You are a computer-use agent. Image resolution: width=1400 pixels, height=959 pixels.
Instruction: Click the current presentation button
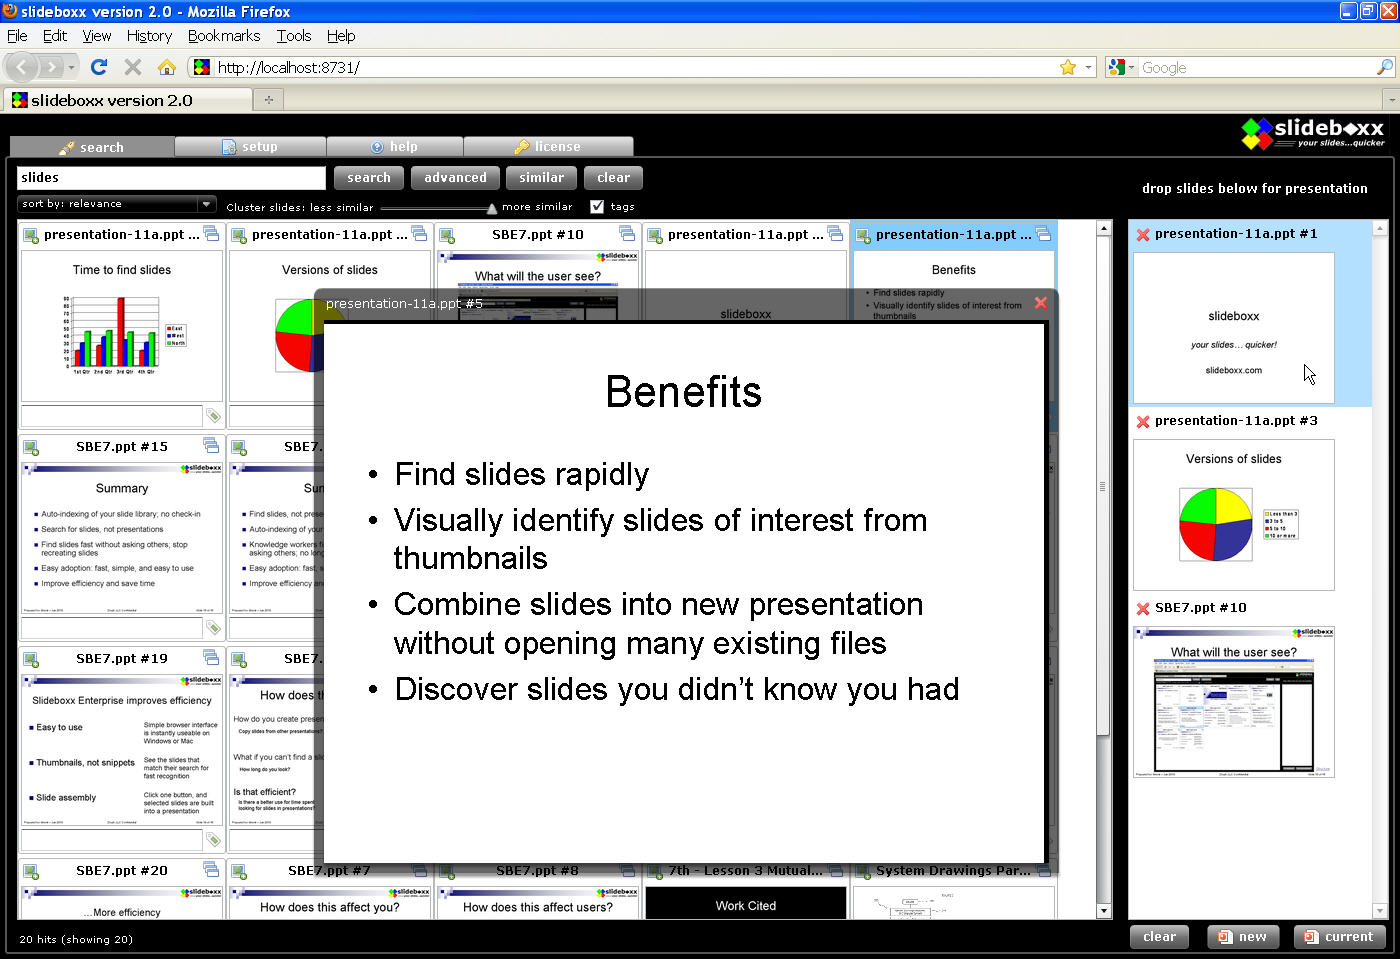pos(1340,937)
